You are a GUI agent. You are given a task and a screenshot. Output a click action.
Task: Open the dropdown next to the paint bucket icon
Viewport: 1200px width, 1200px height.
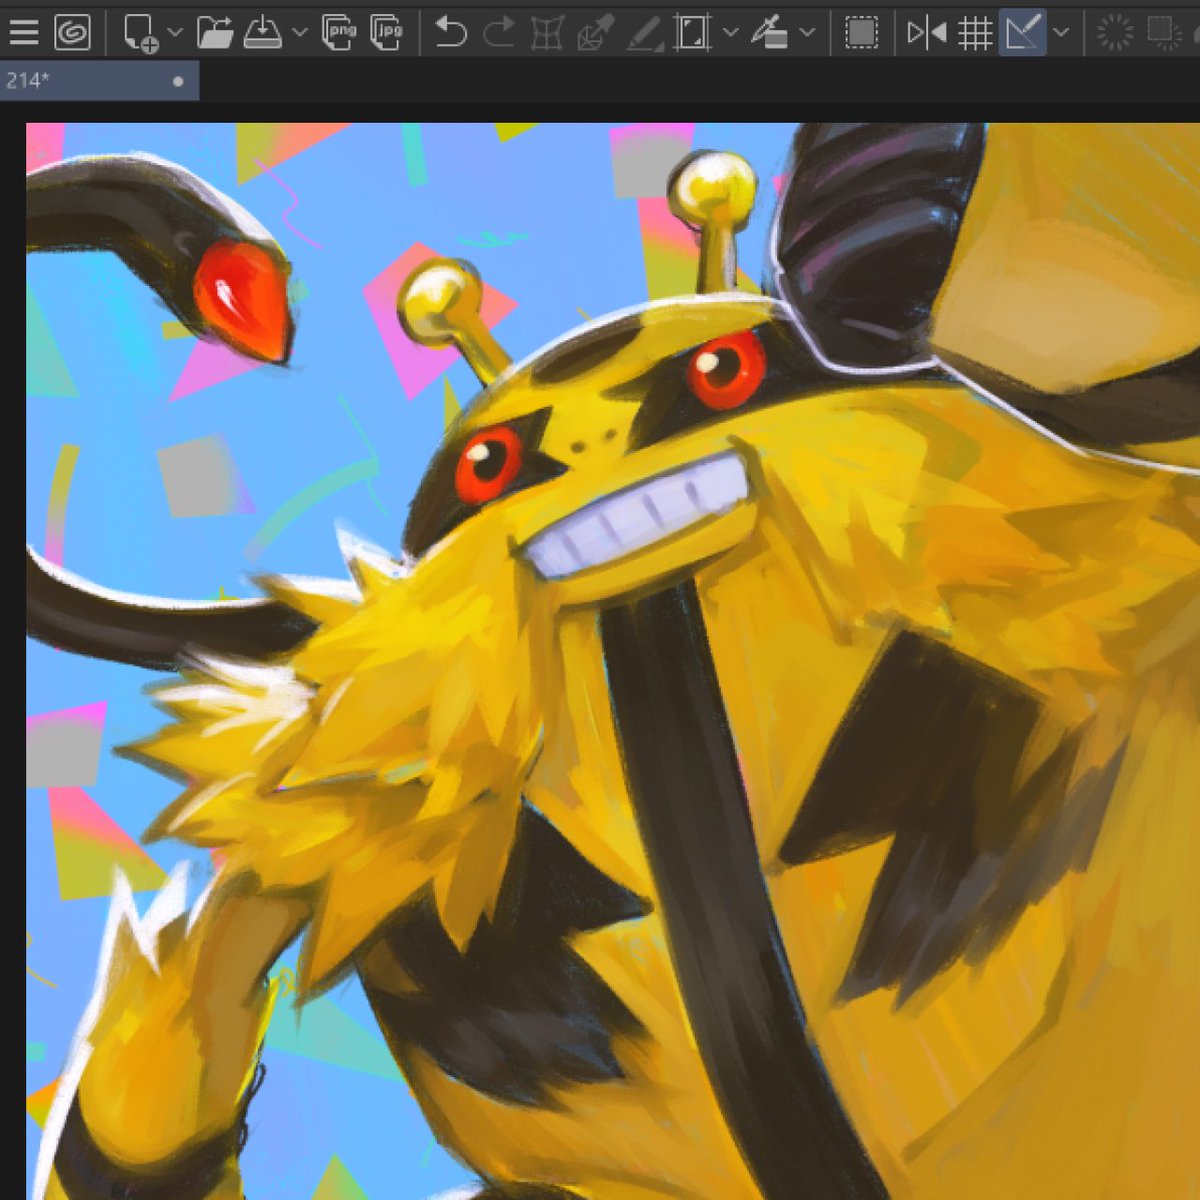pyautogui.click(x=808, y=33)
